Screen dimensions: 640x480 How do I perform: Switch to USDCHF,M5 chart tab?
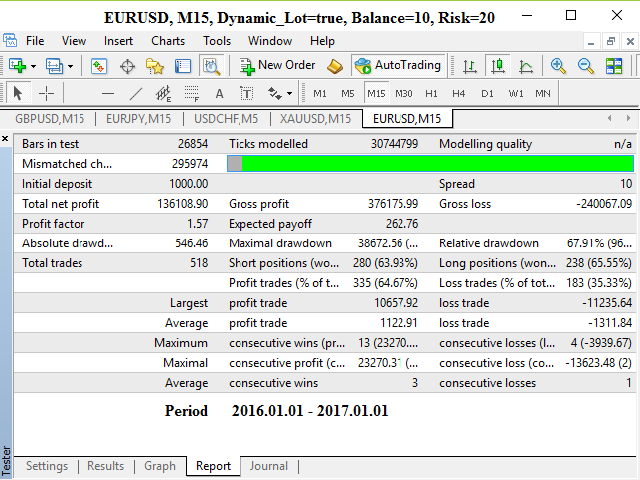[226, 119]
